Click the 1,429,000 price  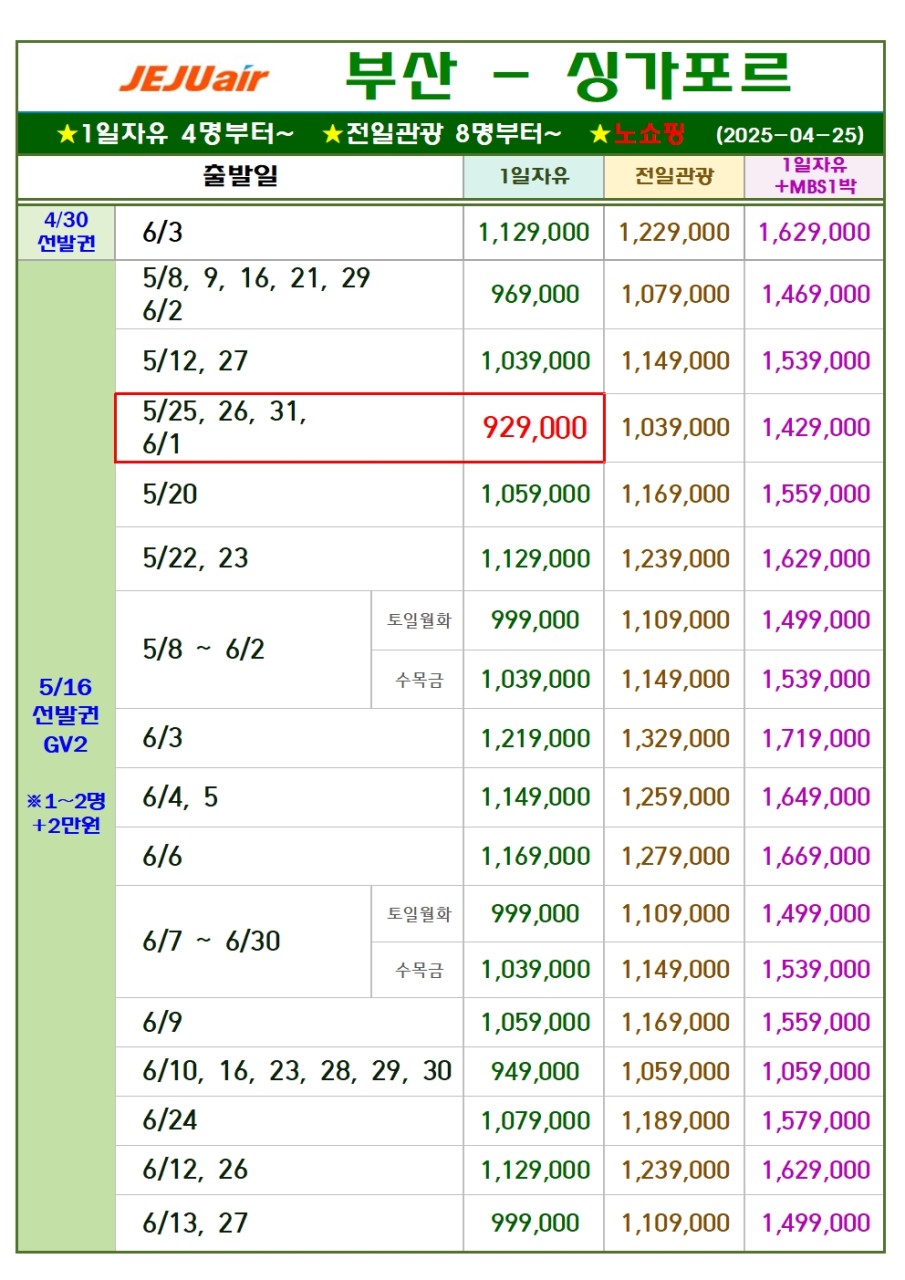(815, 428)
